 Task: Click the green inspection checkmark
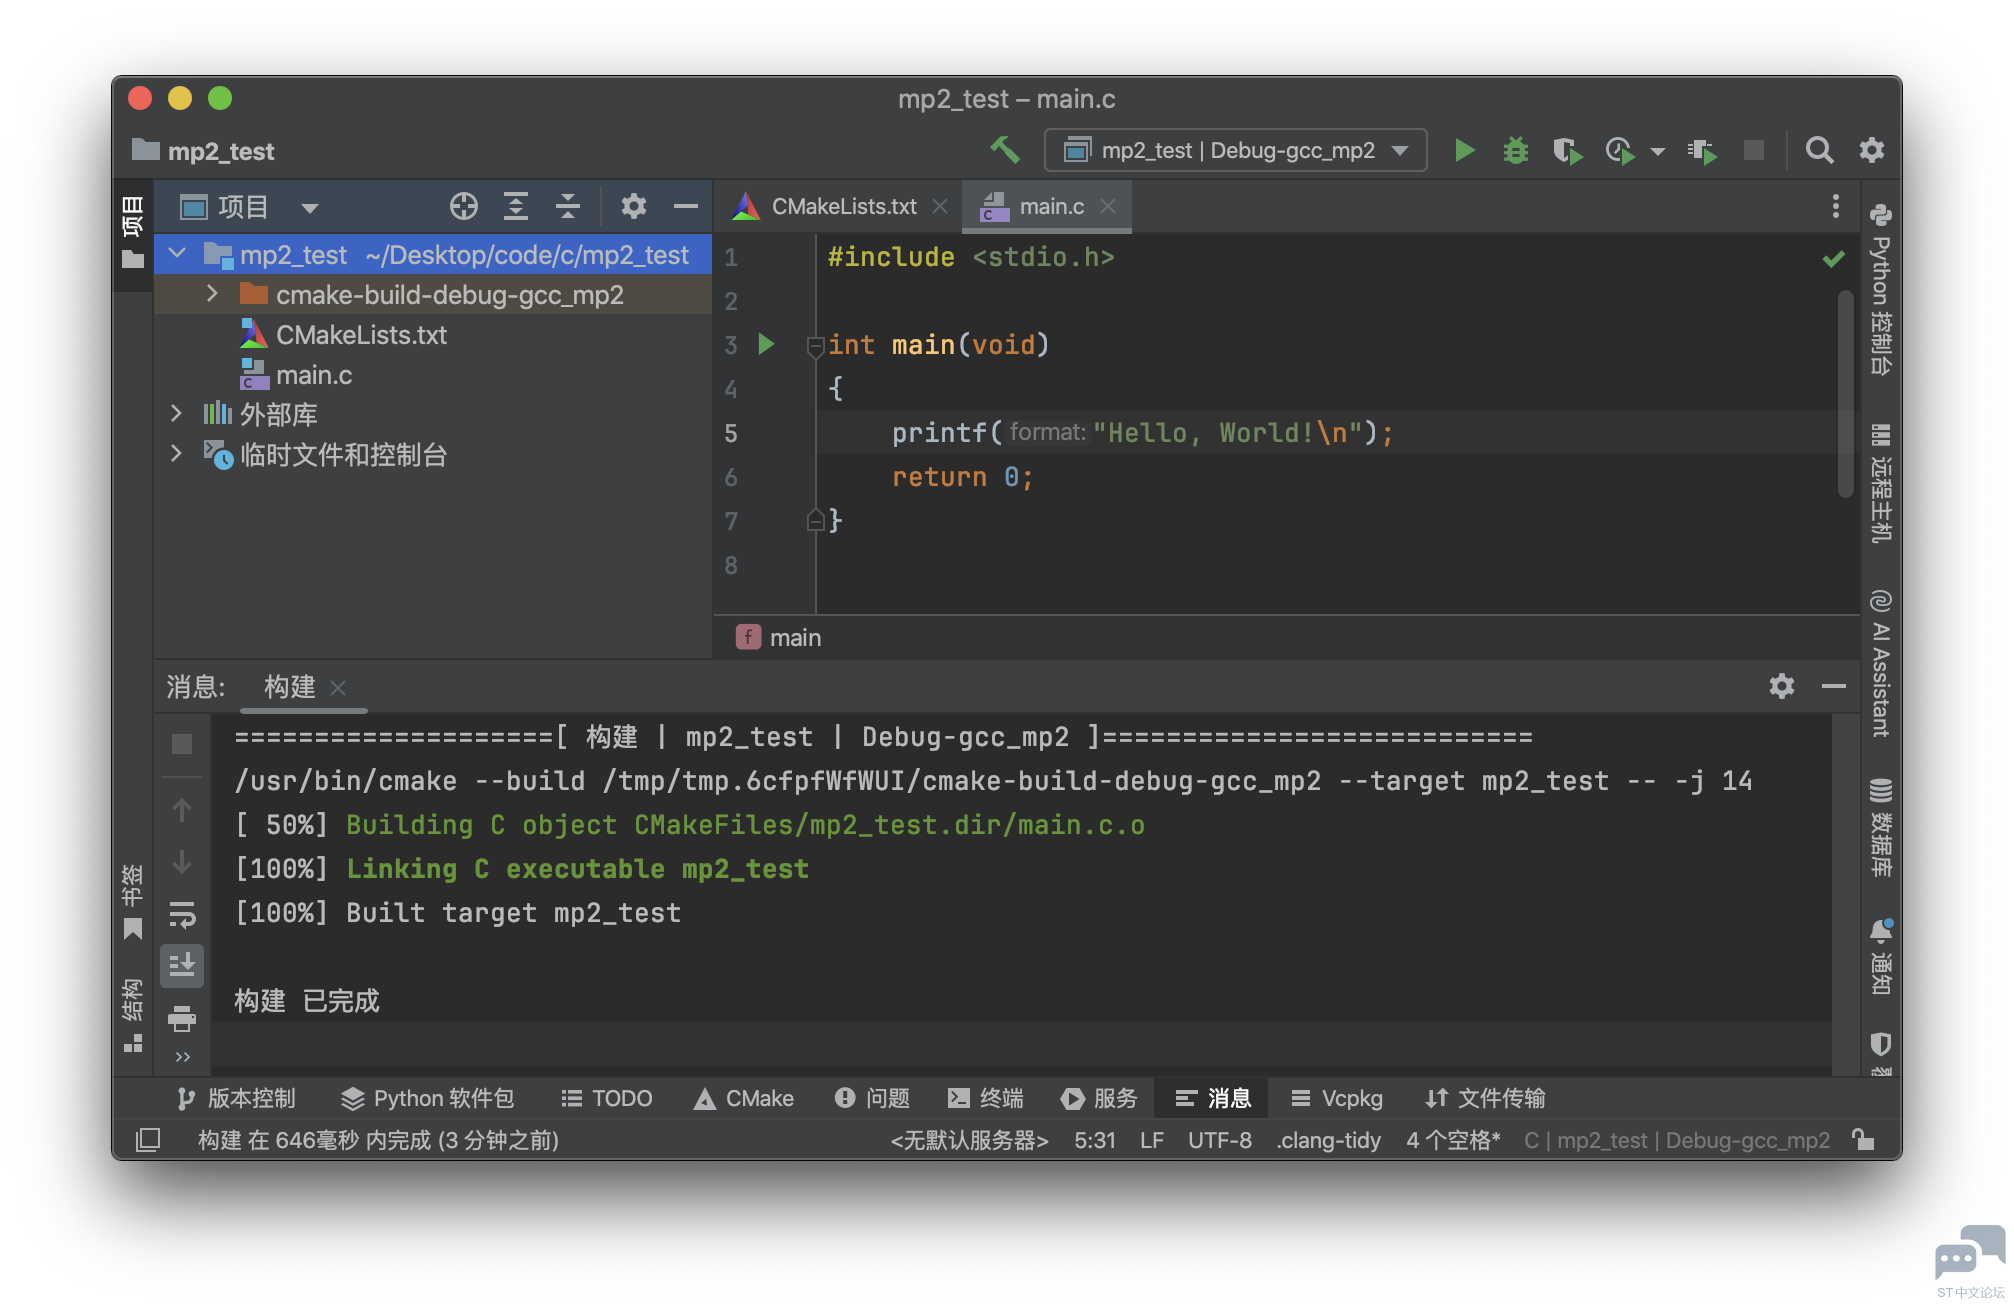[1833, 259]
